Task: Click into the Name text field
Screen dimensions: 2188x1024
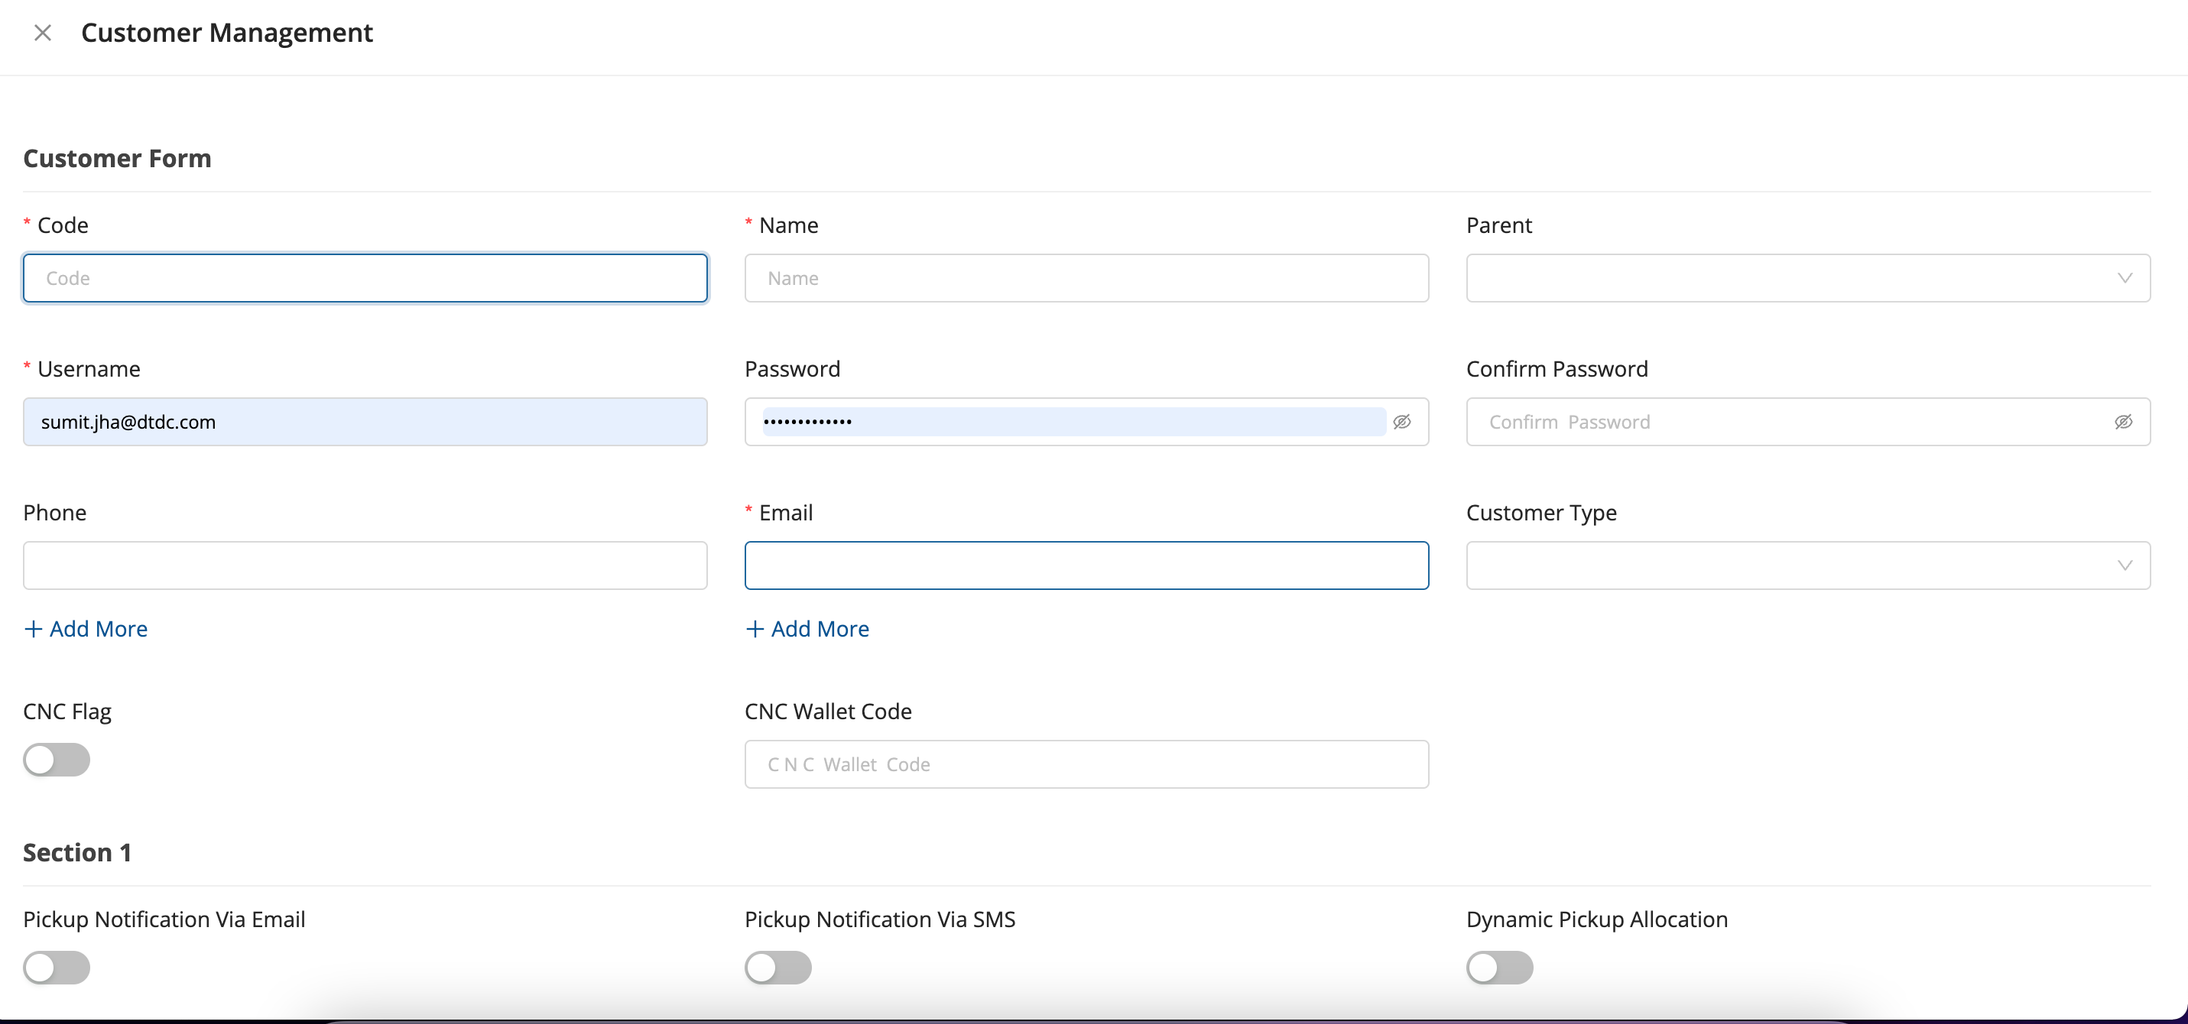Action: [1086, 278]
